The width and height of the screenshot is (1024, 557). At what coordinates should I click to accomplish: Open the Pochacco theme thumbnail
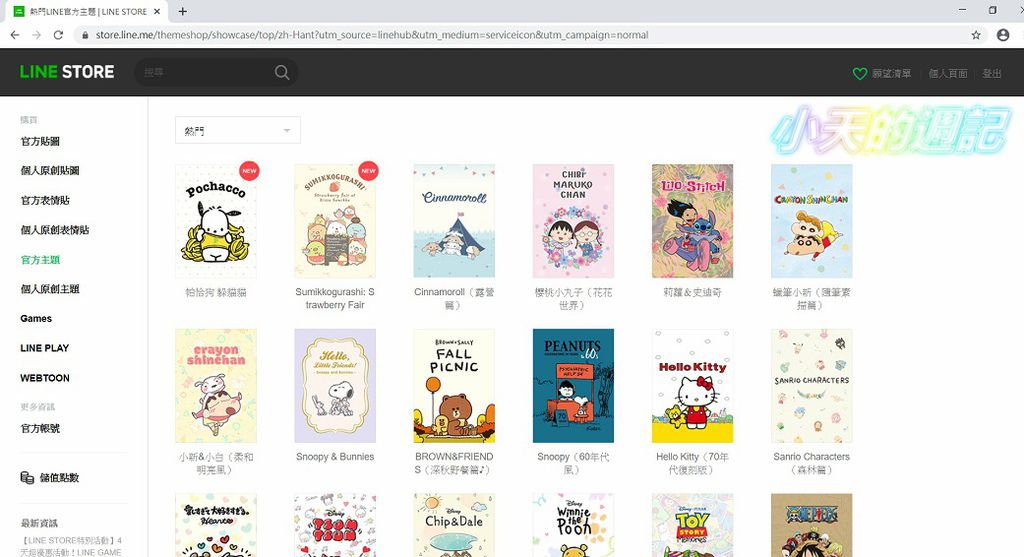[x=216, y=221]
